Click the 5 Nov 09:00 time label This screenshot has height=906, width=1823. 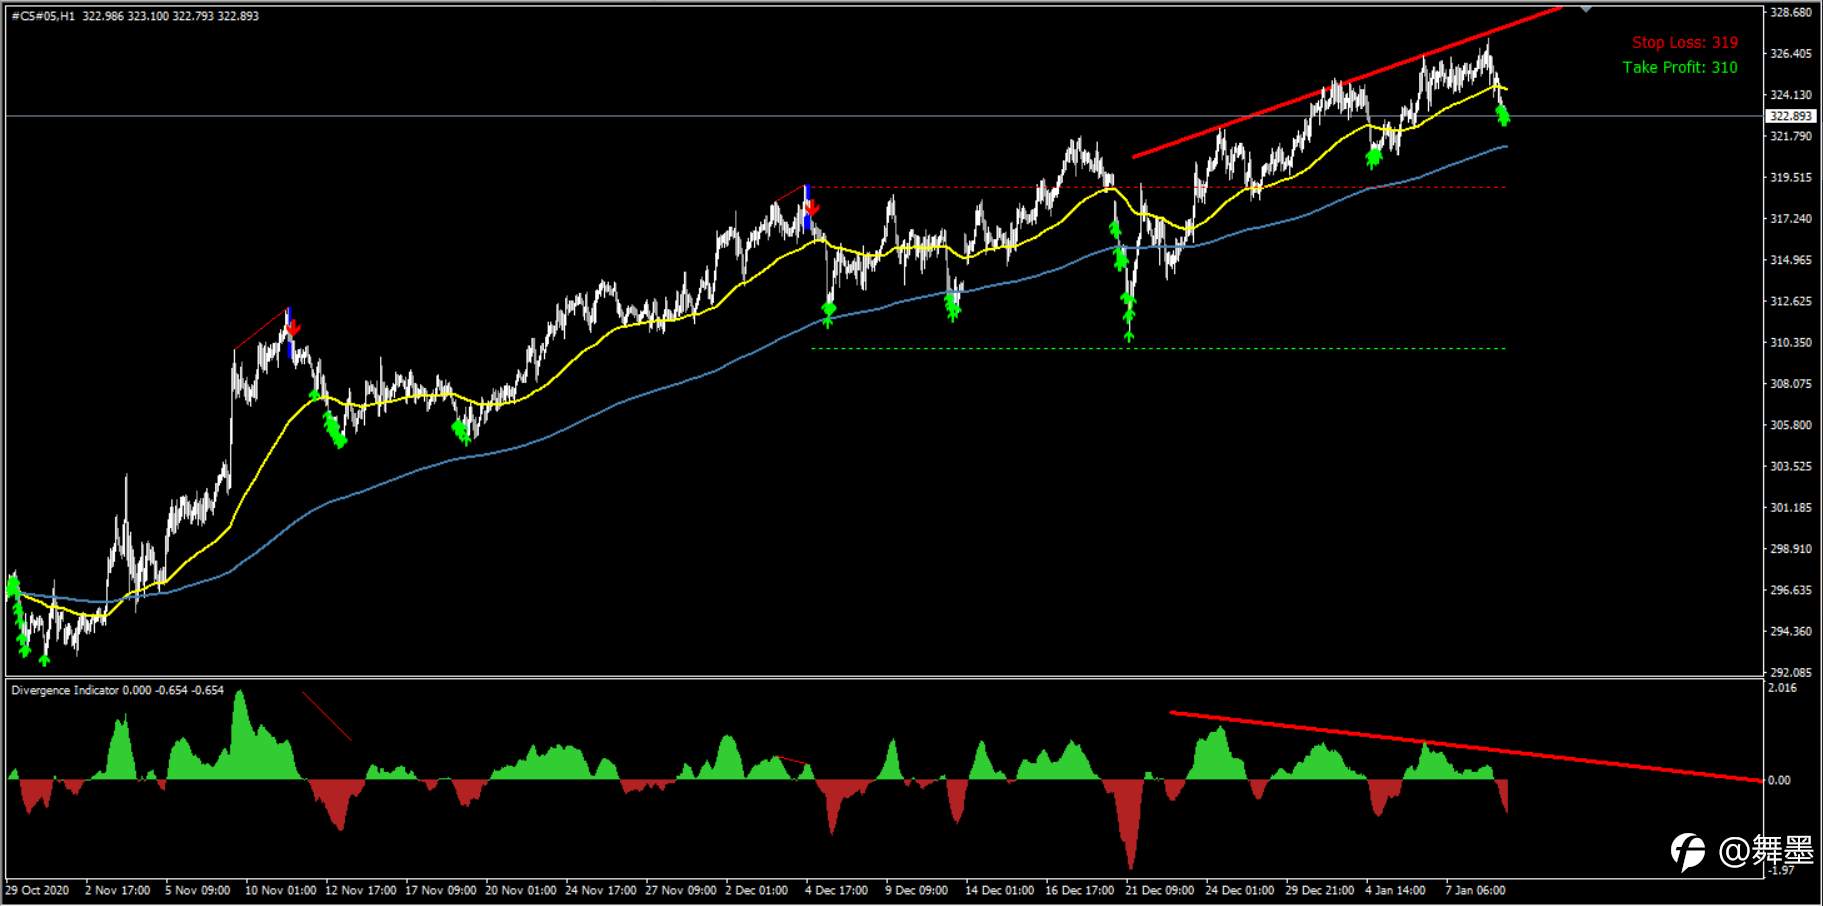[197, 890]
